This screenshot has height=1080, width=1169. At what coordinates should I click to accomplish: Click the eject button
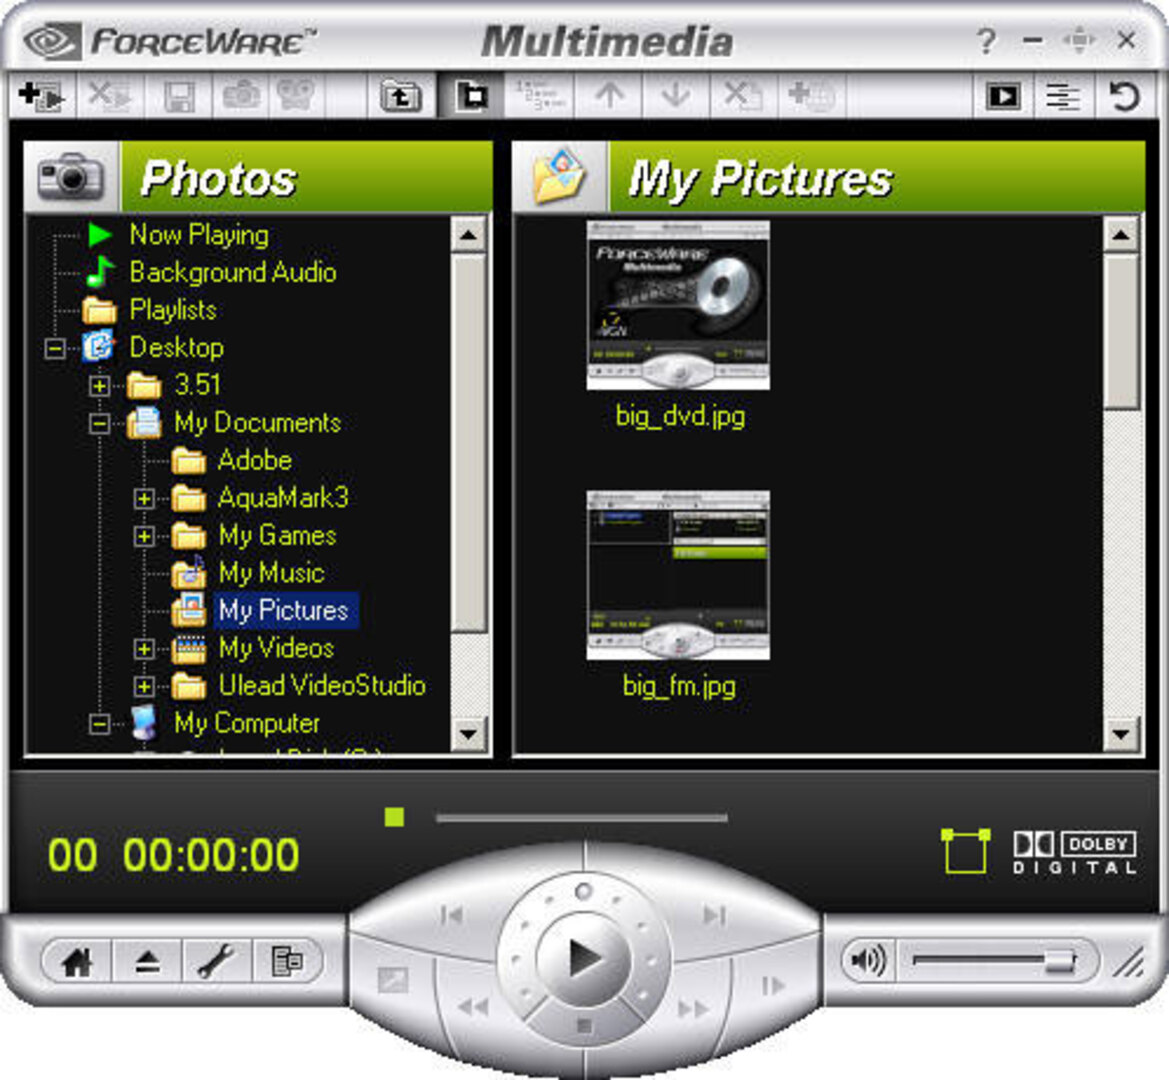148,961
